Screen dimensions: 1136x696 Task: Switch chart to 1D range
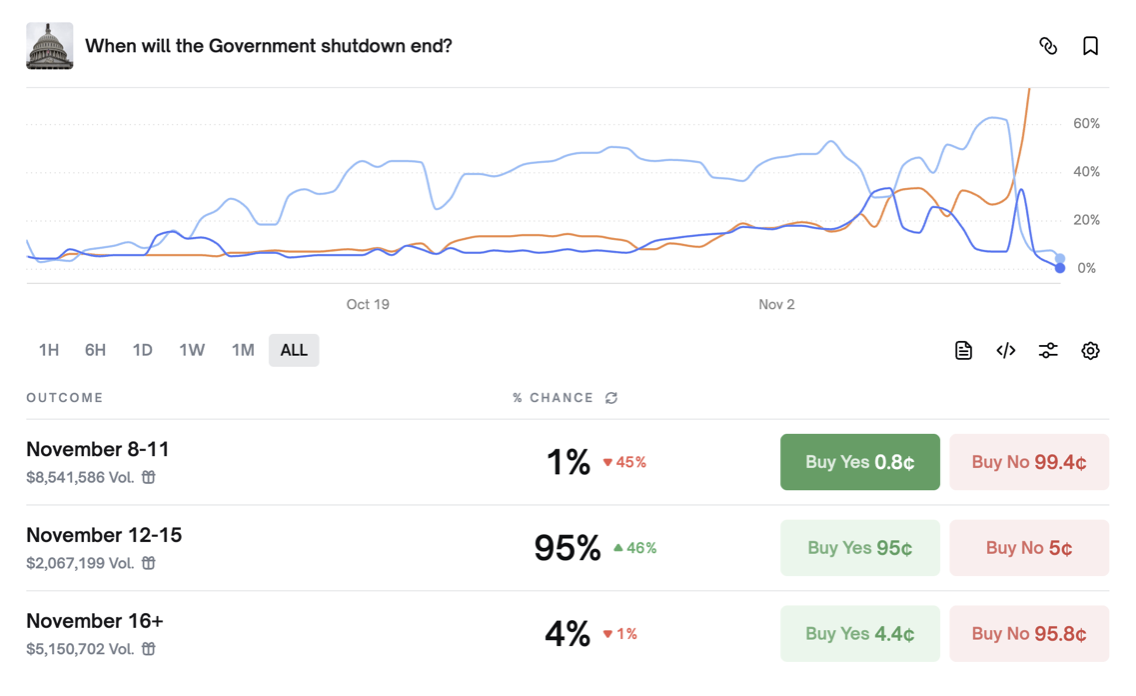142,350
